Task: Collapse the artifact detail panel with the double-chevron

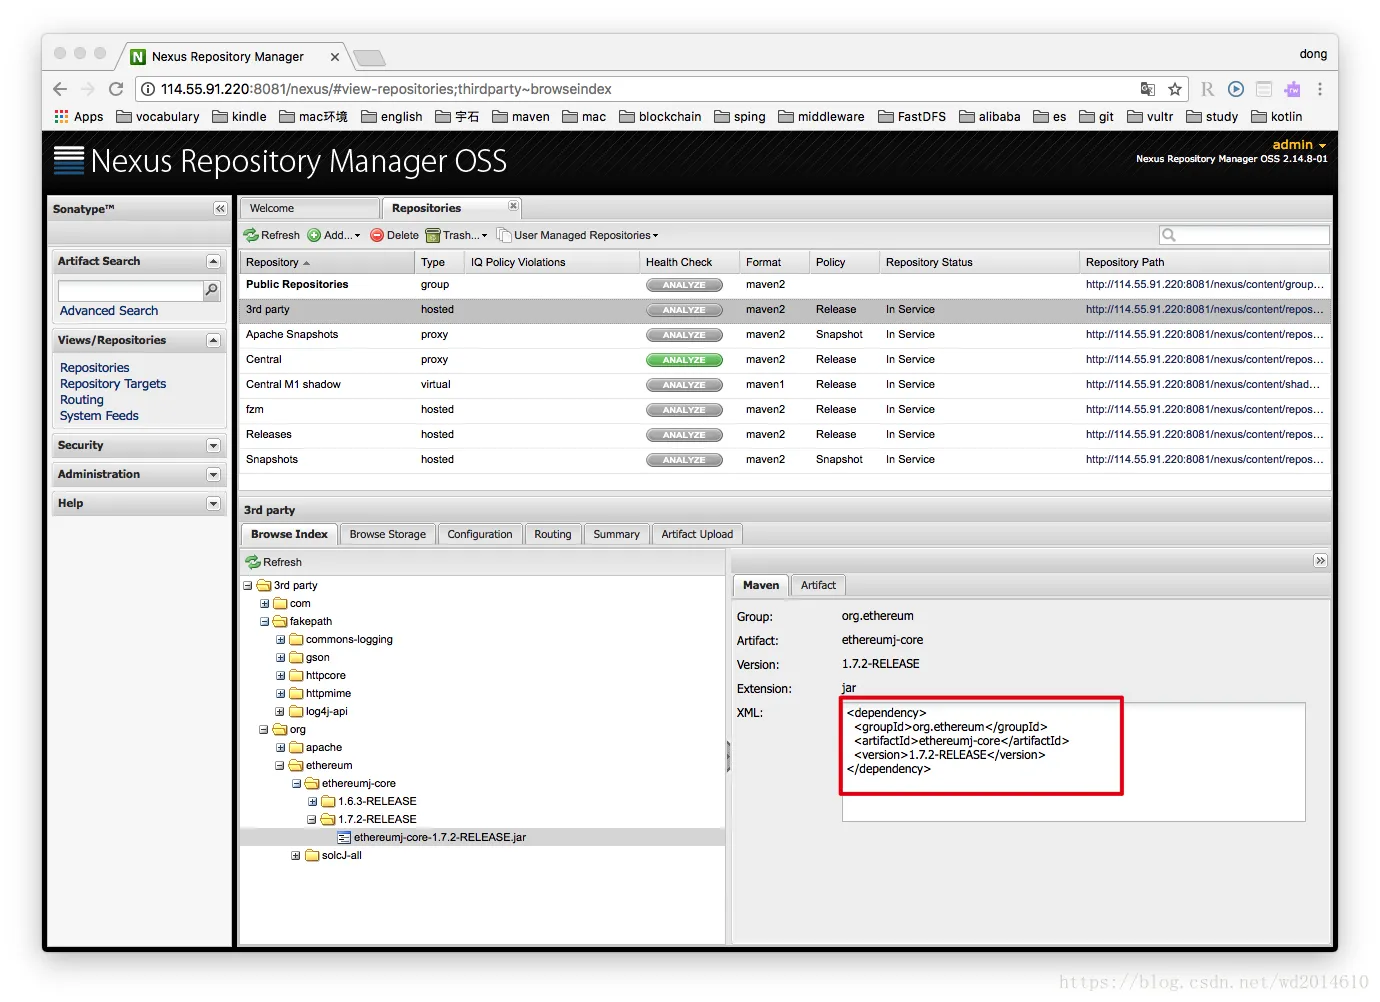Action: tap(1320, 561)
